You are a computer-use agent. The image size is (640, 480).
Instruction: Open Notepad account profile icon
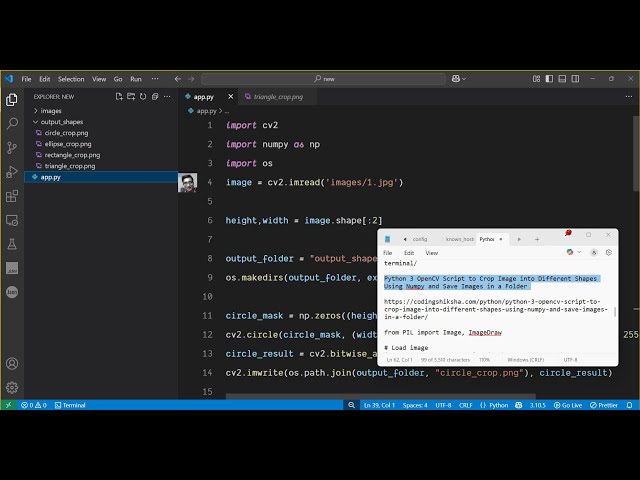pyautogui.click(x=594, y=253)
